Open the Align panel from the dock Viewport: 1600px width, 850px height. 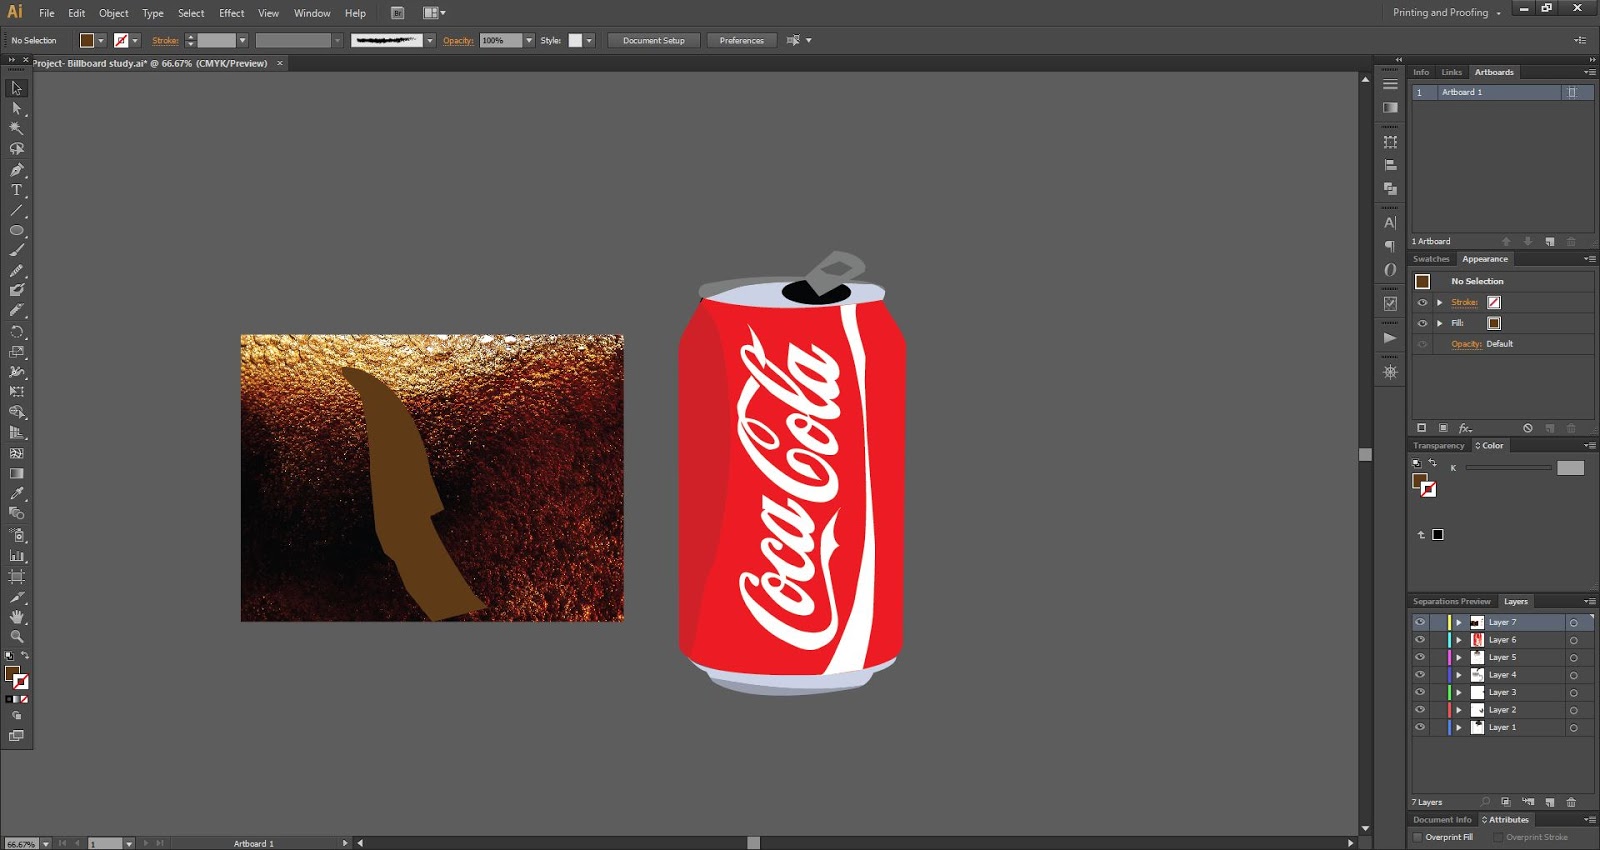point(1390,165)
